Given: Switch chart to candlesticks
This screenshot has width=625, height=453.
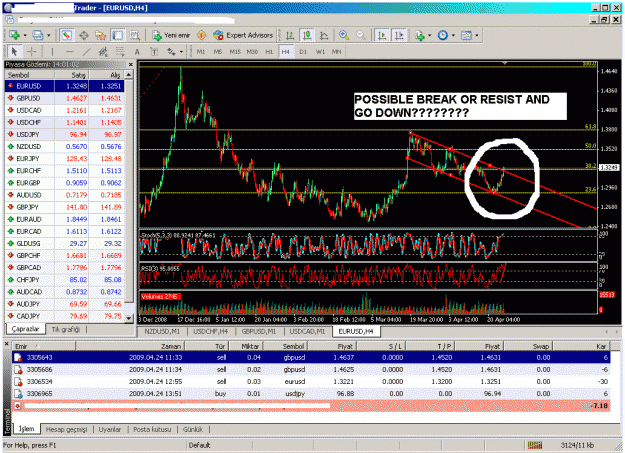Looking at the screenshot, I should [x=307, y=35].
